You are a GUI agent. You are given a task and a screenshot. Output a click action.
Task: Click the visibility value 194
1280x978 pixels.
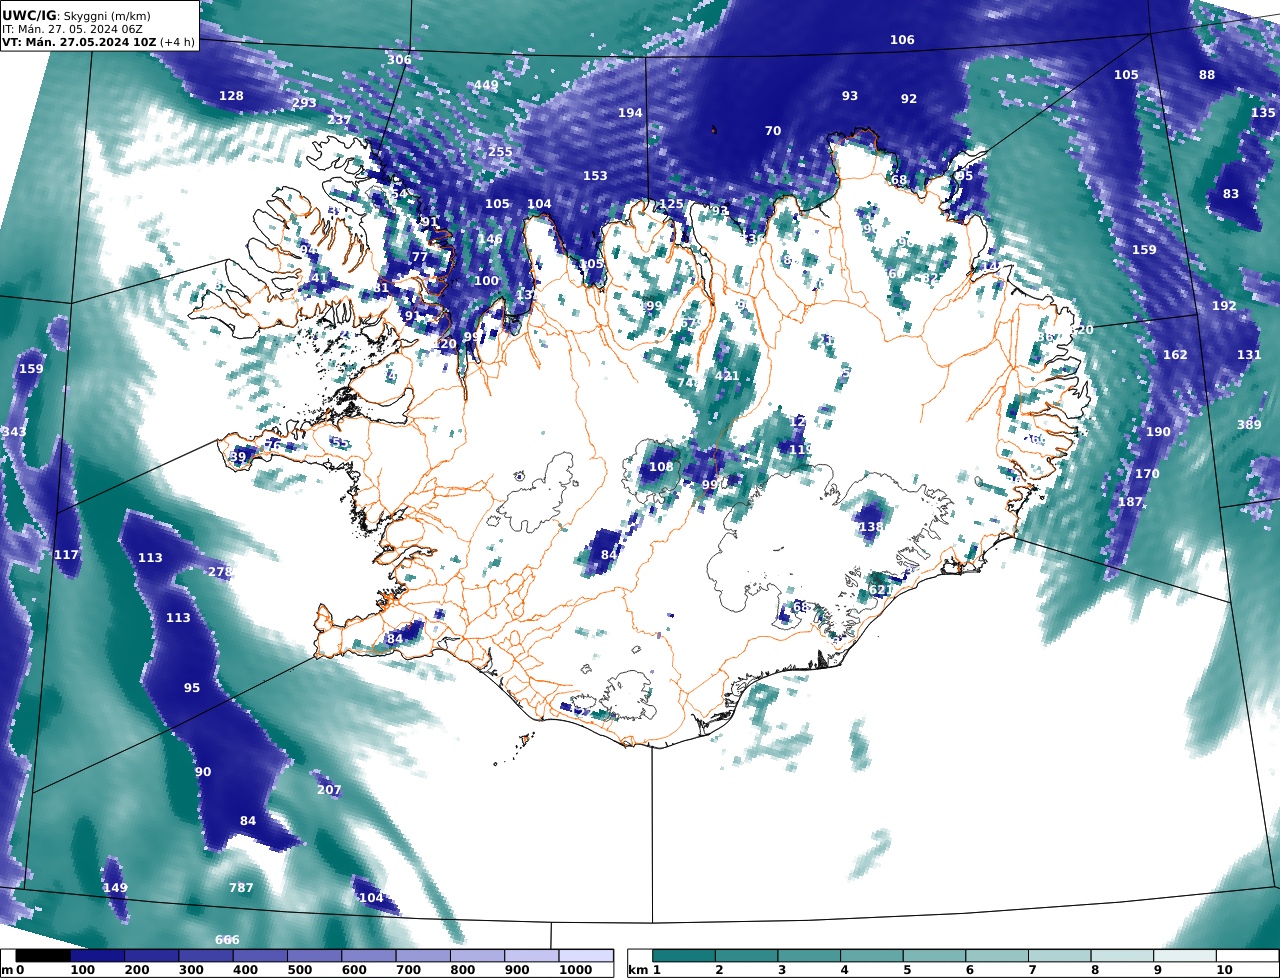click(x=630, y=113)
